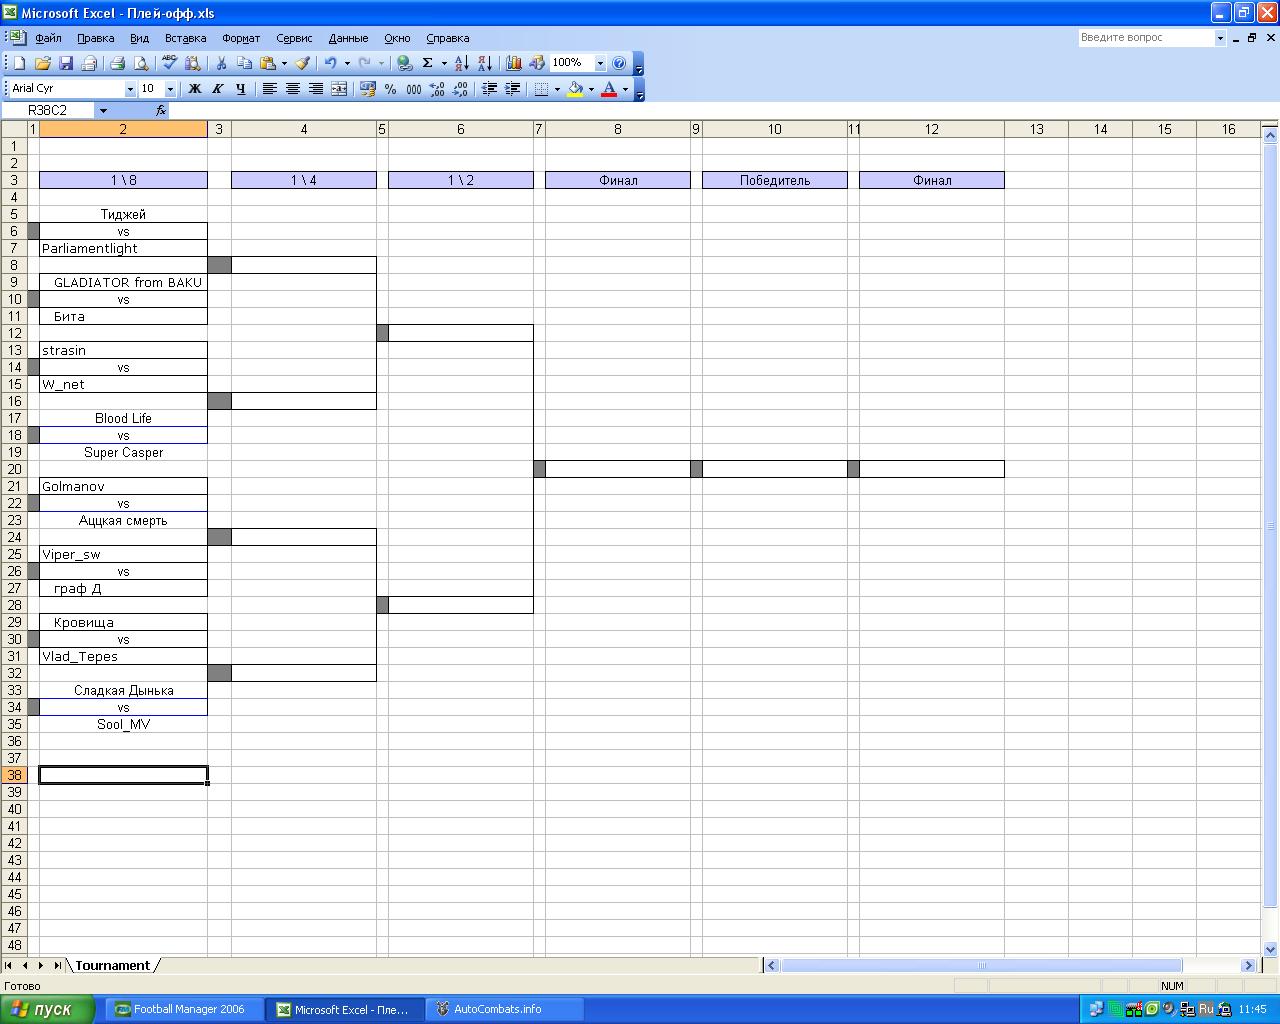The image size is (1280, 1024).
Task: Click in the Введите вопрос help field
Action: pos(1146,38)
